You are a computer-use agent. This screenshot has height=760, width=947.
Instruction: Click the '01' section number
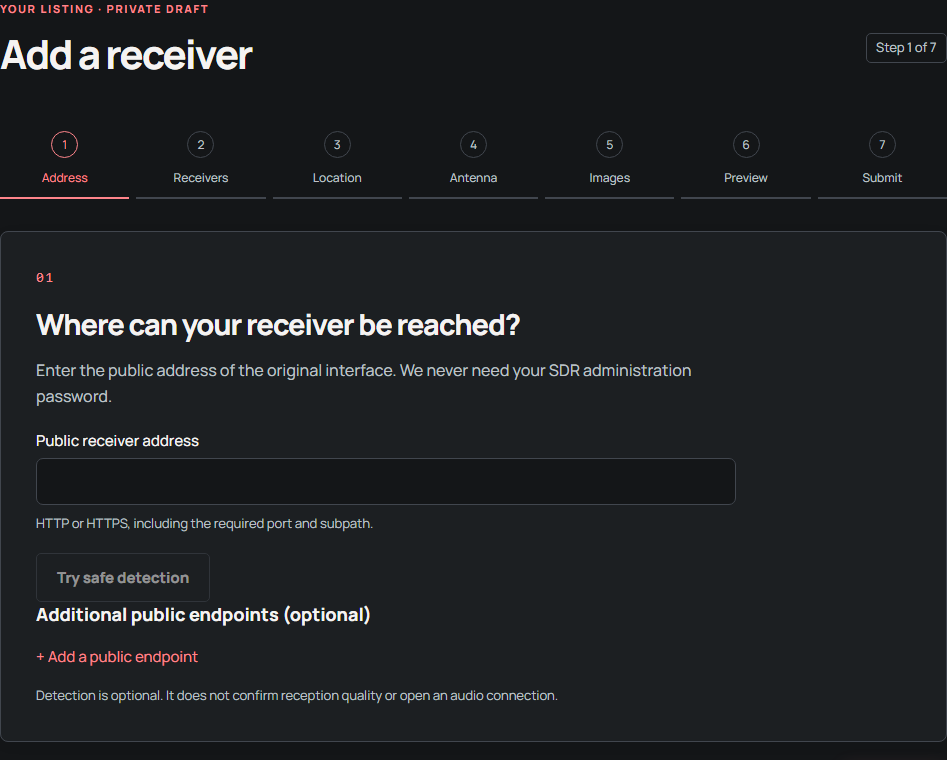click(45, 278)
